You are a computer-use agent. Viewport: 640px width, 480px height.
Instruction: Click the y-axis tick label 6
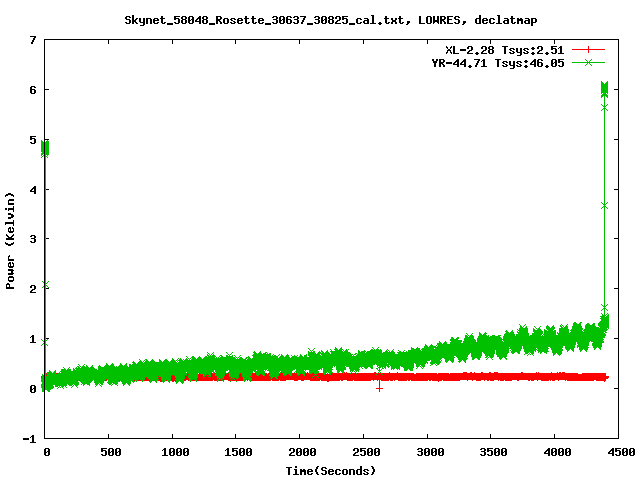coord(33,90)
